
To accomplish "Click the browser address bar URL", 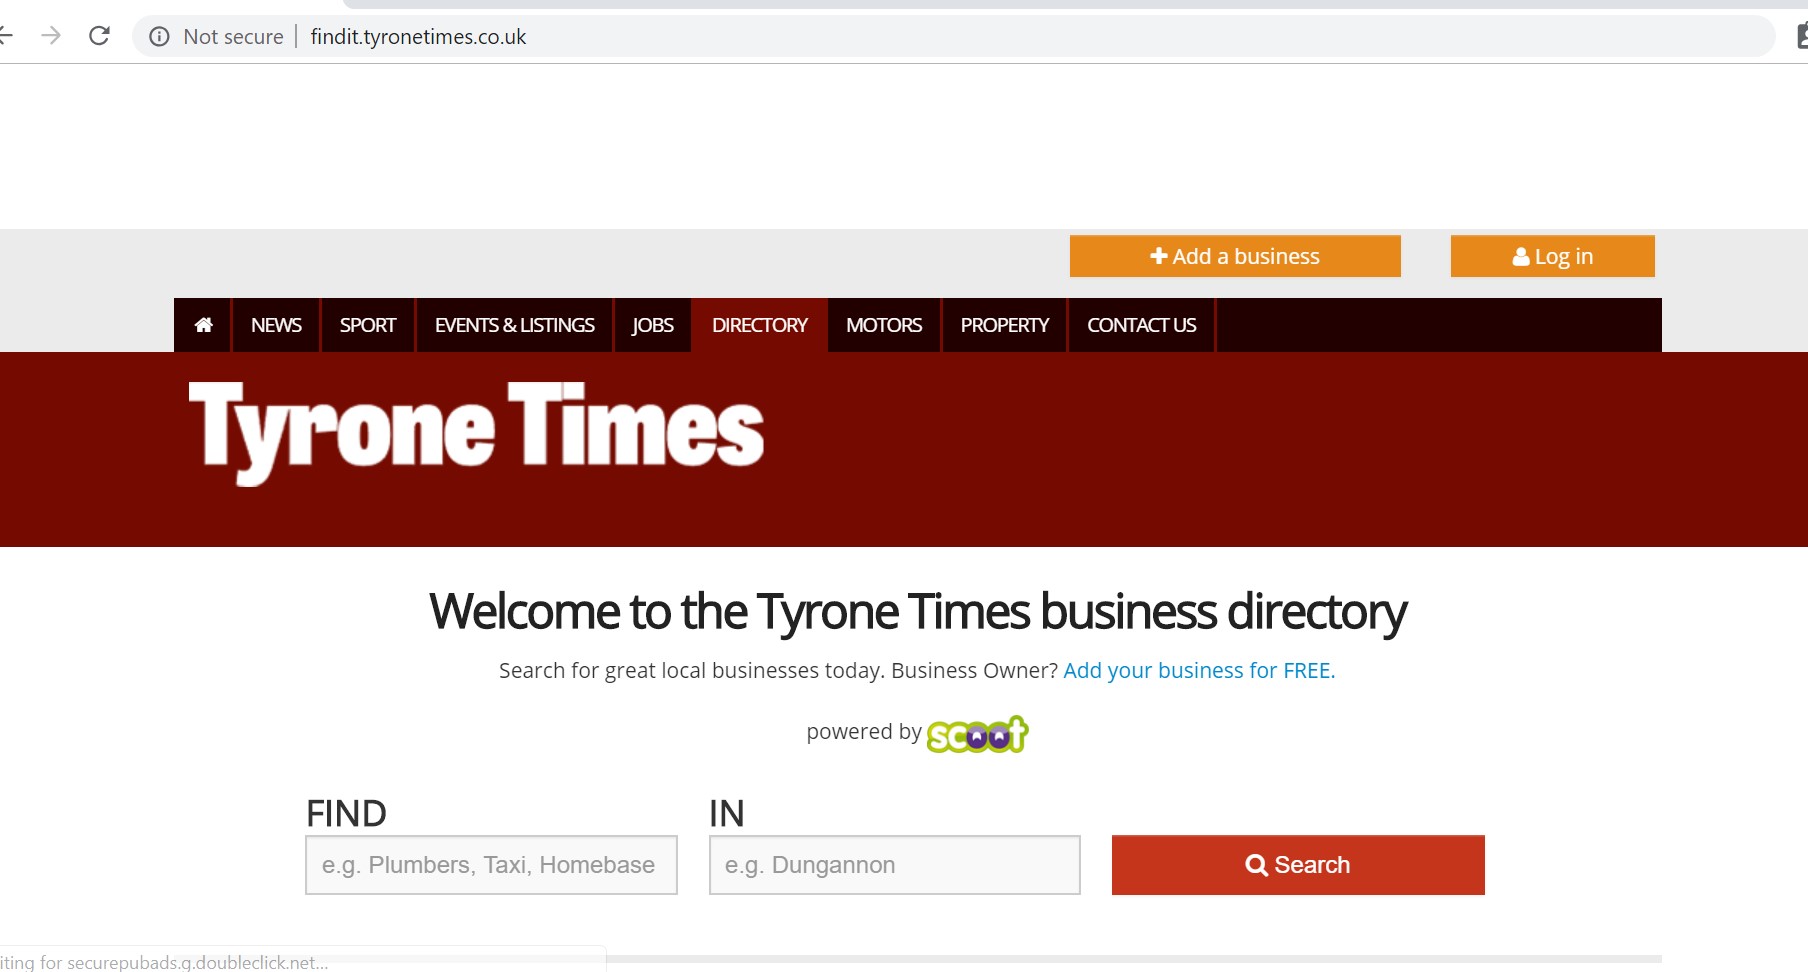I will 418,37.
